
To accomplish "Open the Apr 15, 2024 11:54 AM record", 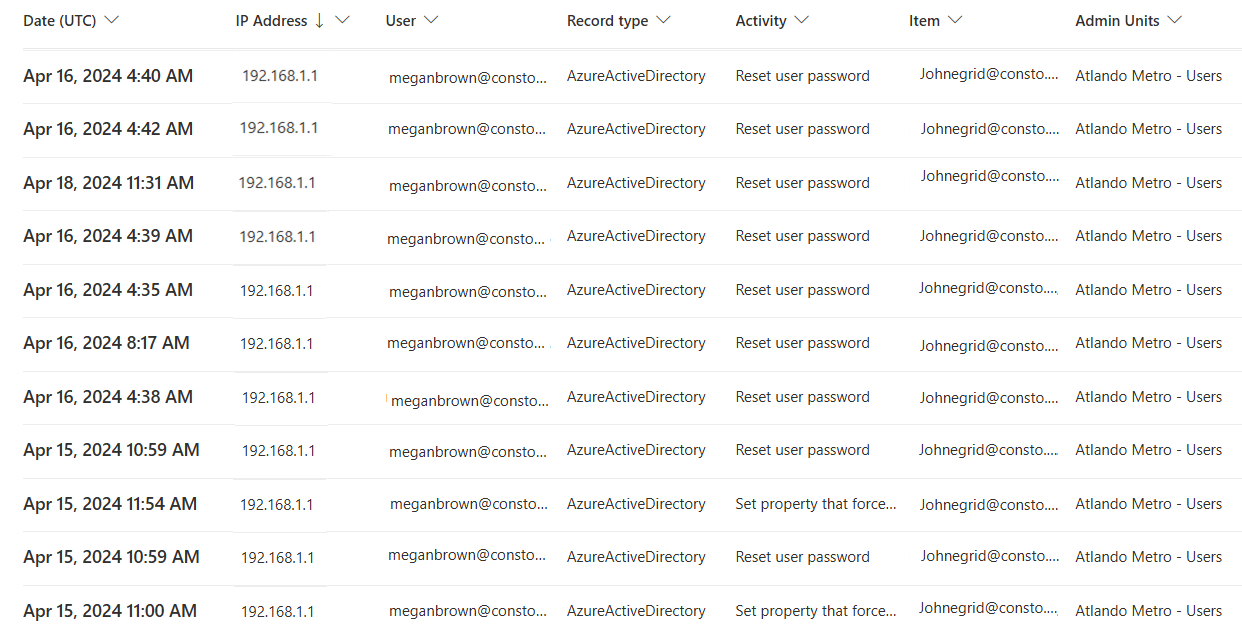I will 111,503.
